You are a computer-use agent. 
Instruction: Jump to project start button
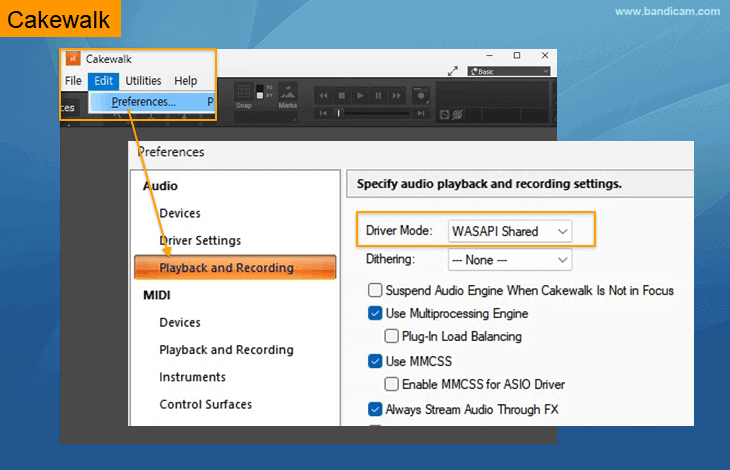(x=323, y=113)
